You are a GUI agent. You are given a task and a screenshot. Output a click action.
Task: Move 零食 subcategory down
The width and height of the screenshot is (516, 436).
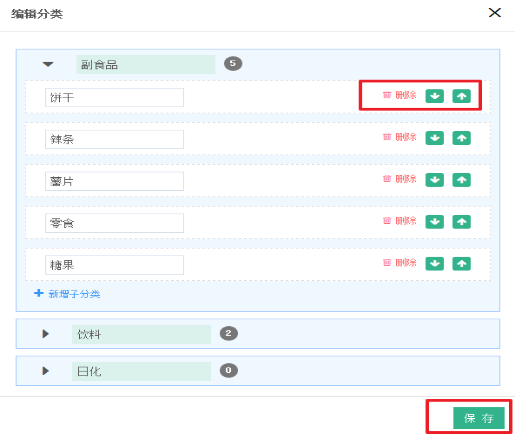[434, 222]
